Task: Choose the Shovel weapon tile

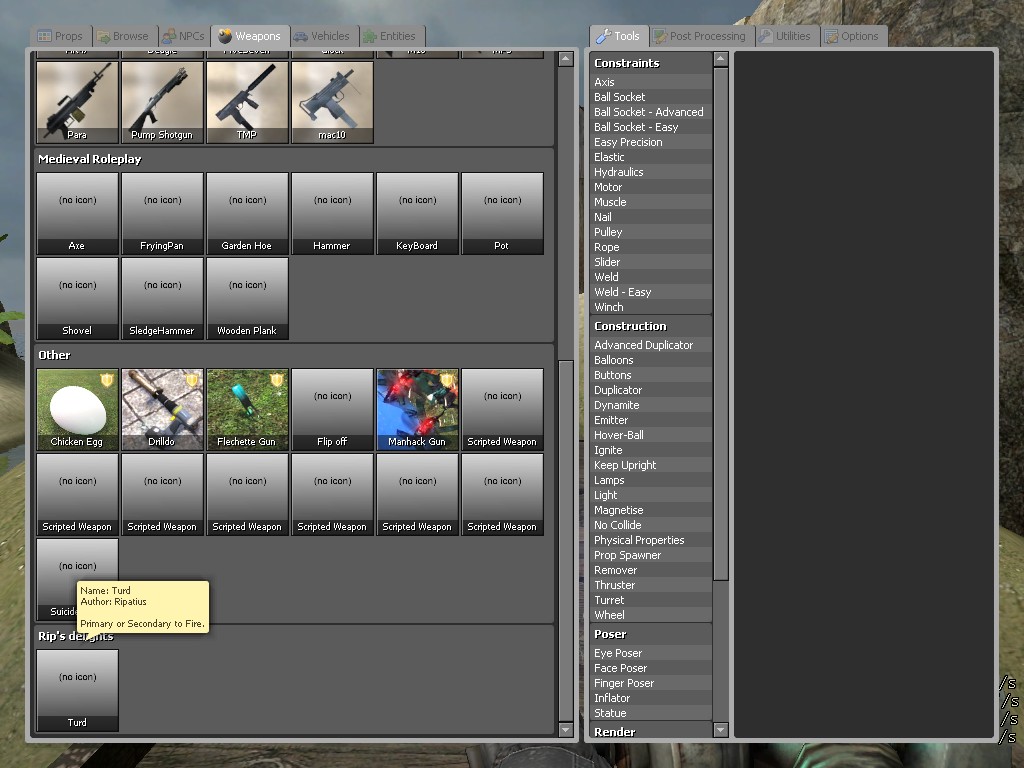Action: [77, 298]
